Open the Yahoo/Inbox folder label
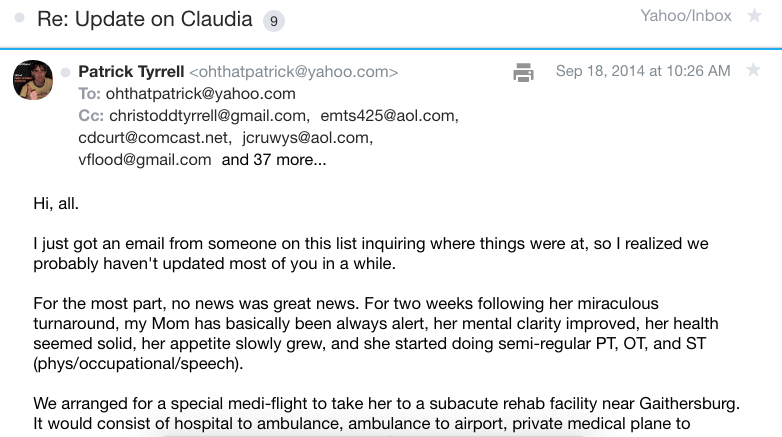This screenshot has height=437, width=782. [x=685, y=16]
